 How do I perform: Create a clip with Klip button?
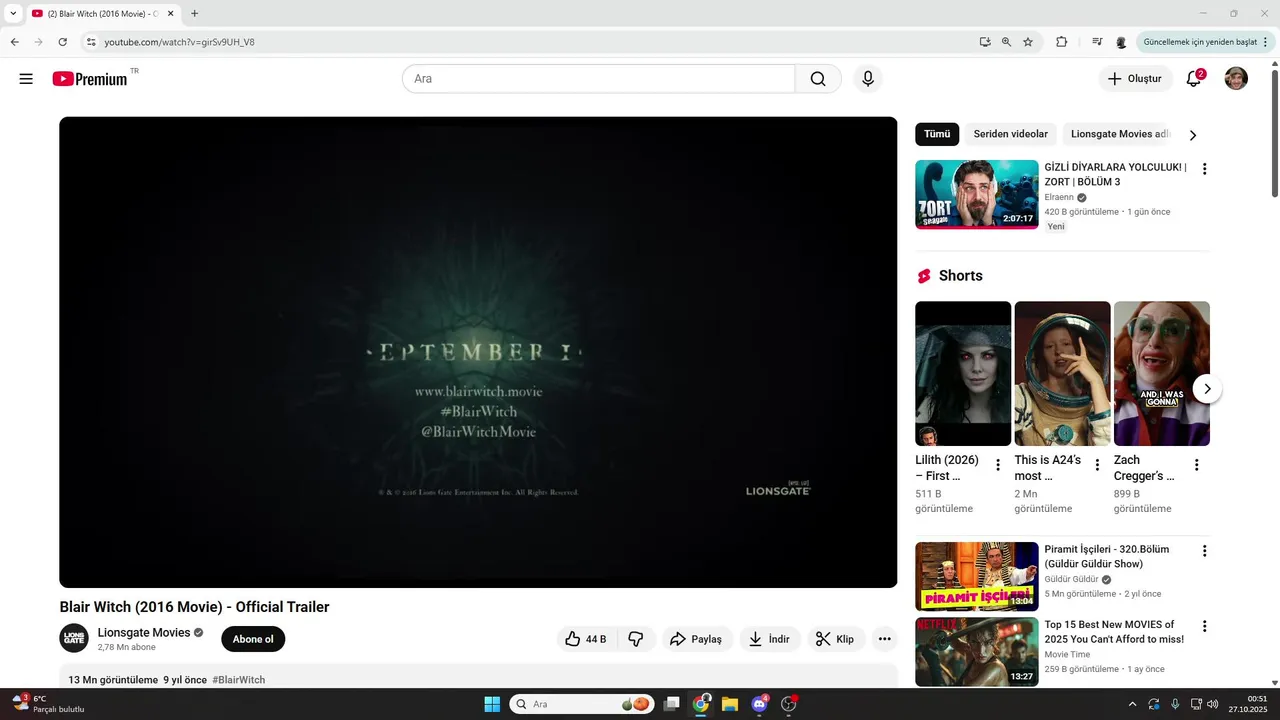[x=835, y=639]
